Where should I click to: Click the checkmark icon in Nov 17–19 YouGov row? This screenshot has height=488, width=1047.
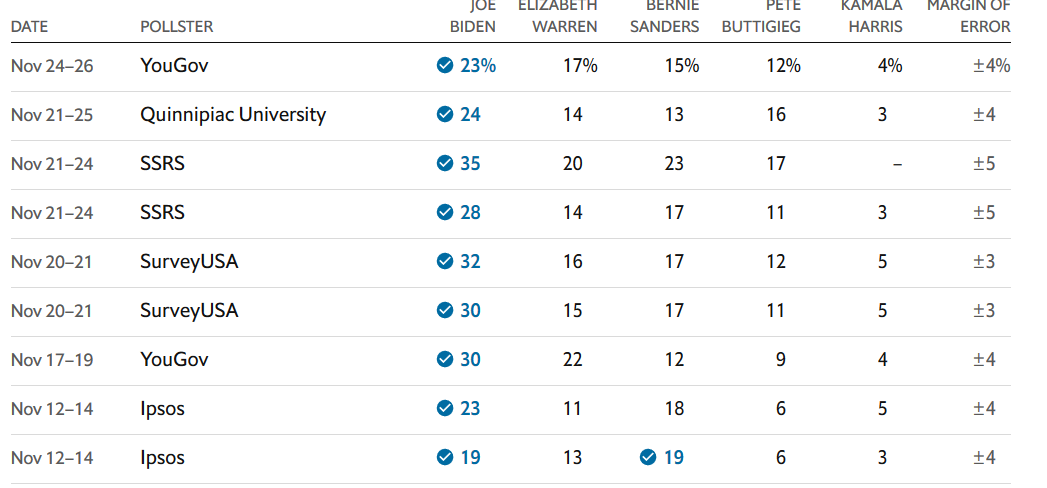445,359
